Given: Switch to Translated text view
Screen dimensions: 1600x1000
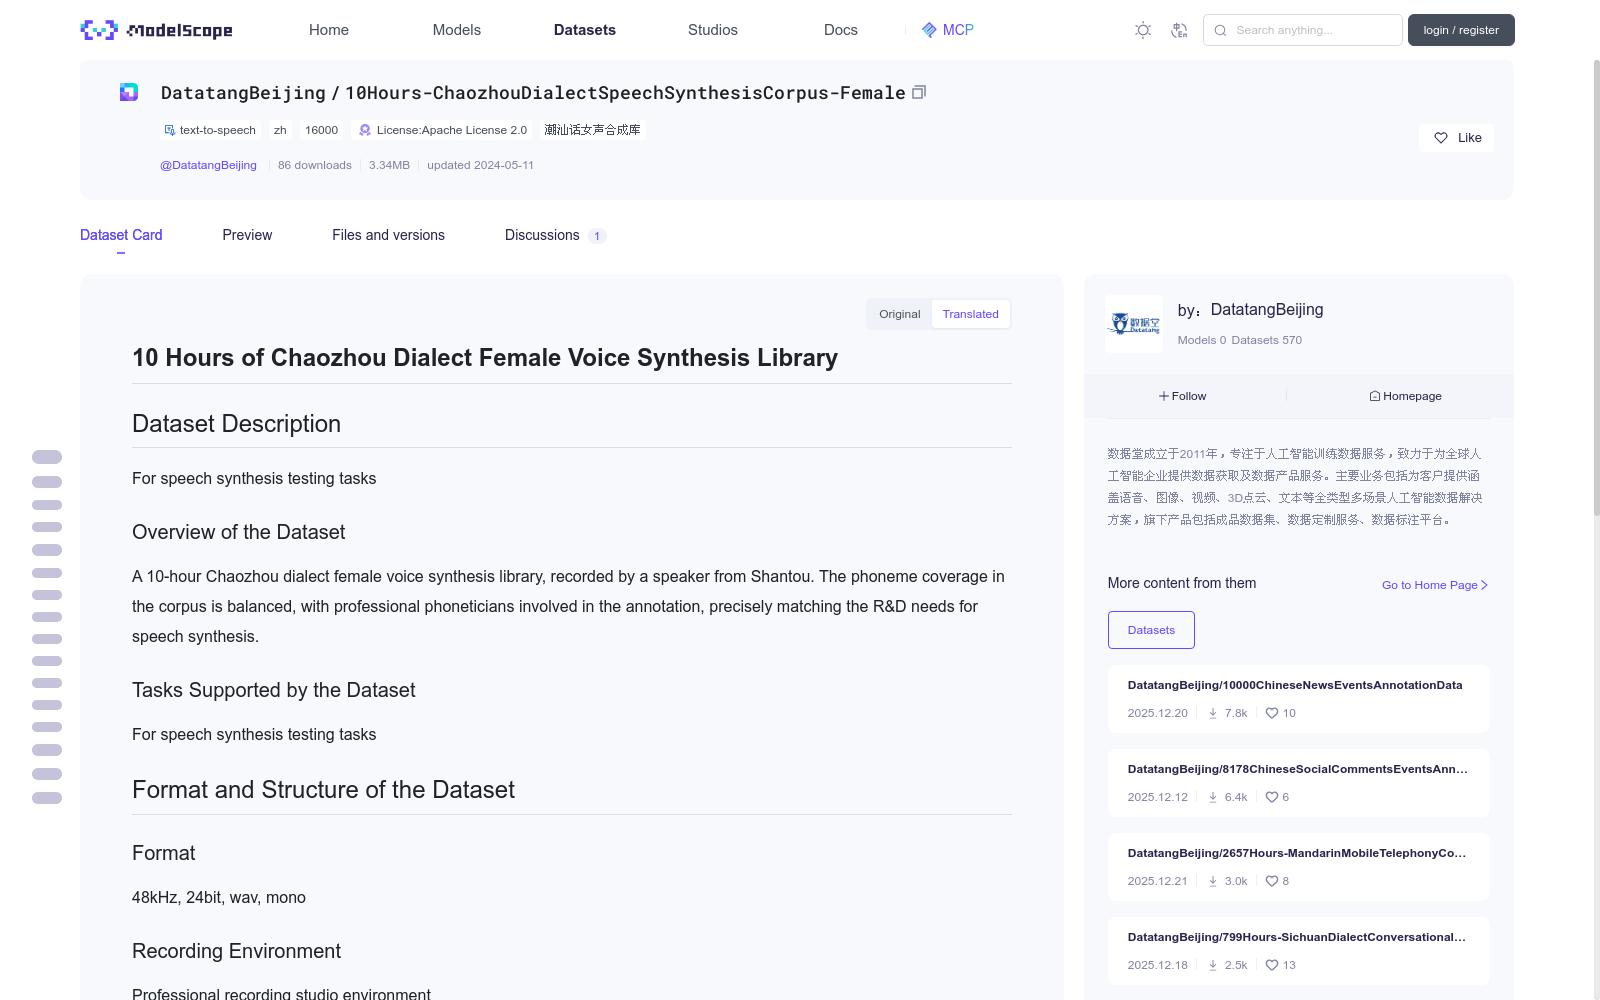Looking at the screenshot, I should 970,314.
